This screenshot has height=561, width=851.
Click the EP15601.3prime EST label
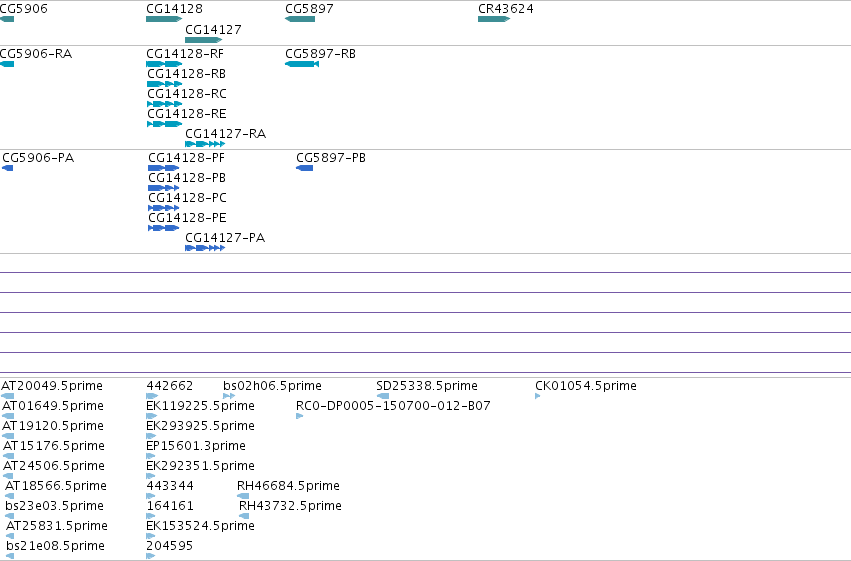[196, 446]
